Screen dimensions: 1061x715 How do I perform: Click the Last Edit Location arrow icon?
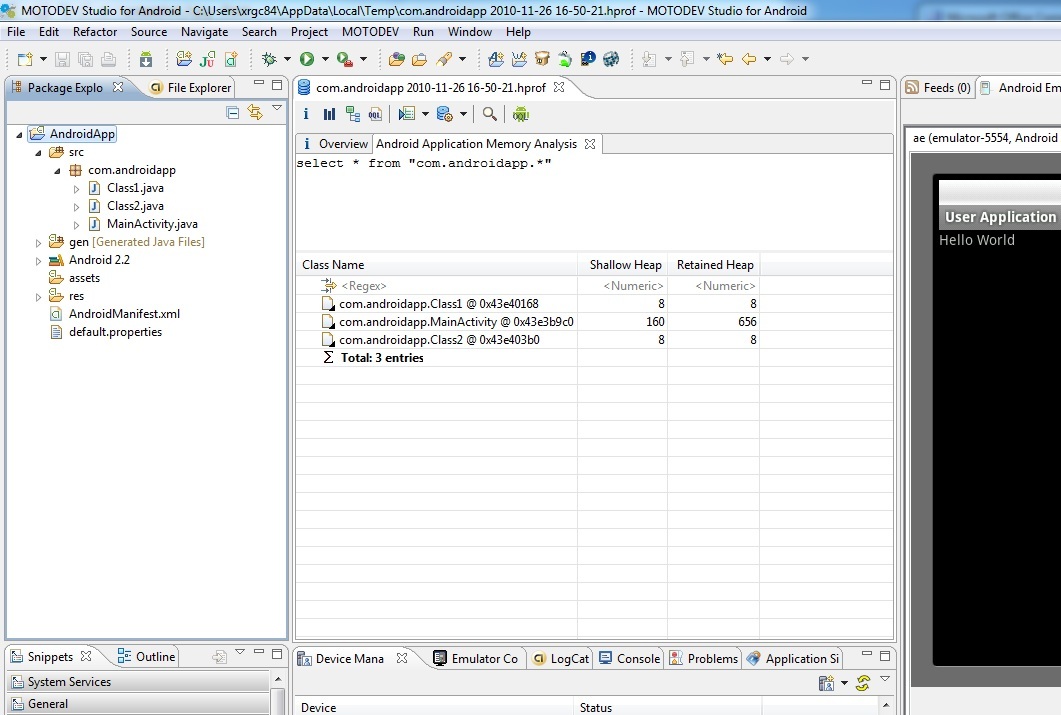[x=725, y=60]
